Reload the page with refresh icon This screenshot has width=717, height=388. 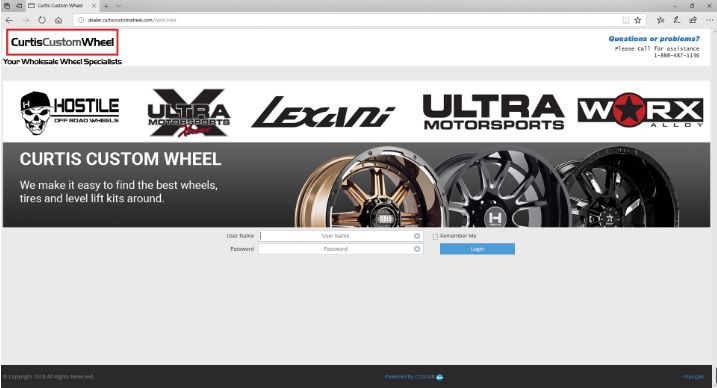pos(42,20)
